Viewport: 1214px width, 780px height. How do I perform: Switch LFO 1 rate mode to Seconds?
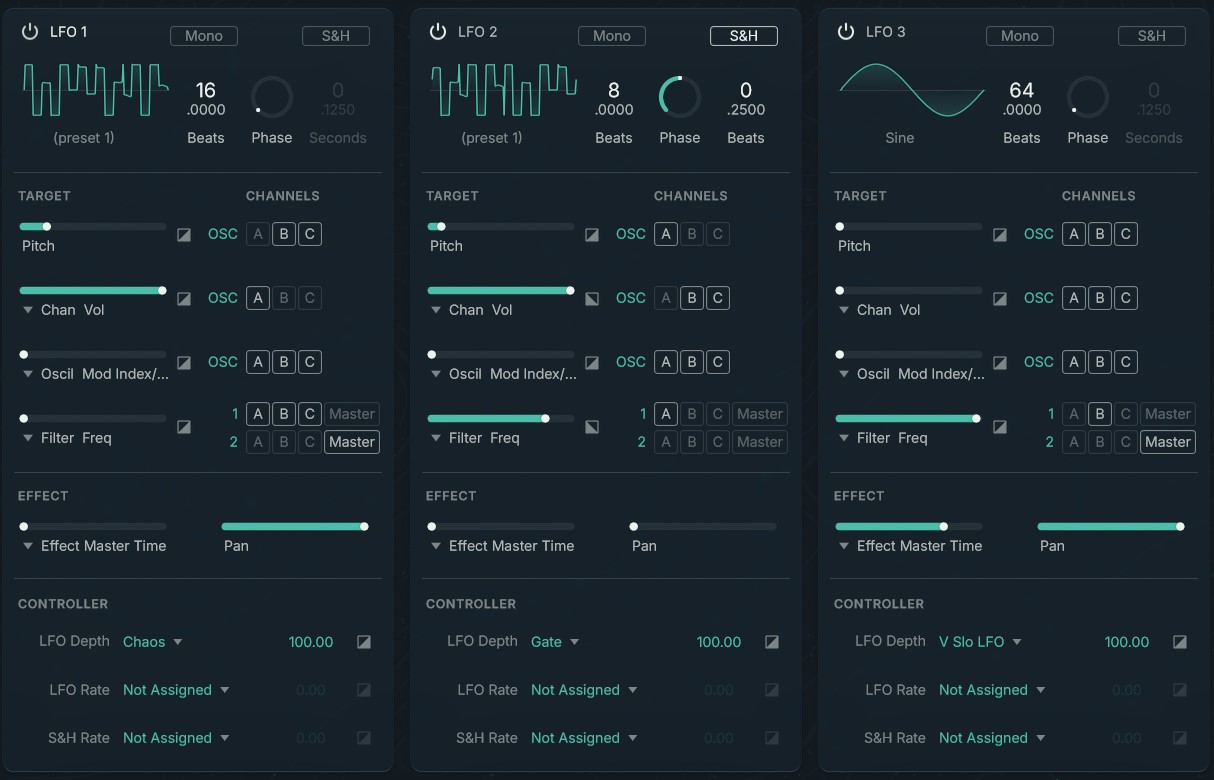[337, 137]
